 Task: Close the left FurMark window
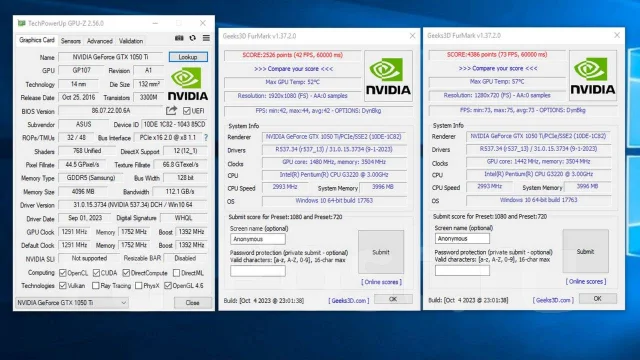coord(412,36)
